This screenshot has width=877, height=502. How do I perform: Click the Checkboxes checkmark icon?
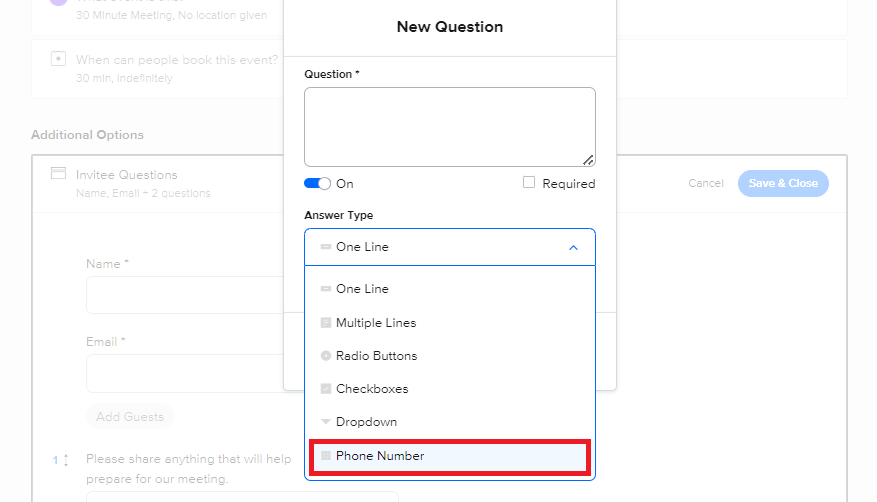[x=326, y=389]
